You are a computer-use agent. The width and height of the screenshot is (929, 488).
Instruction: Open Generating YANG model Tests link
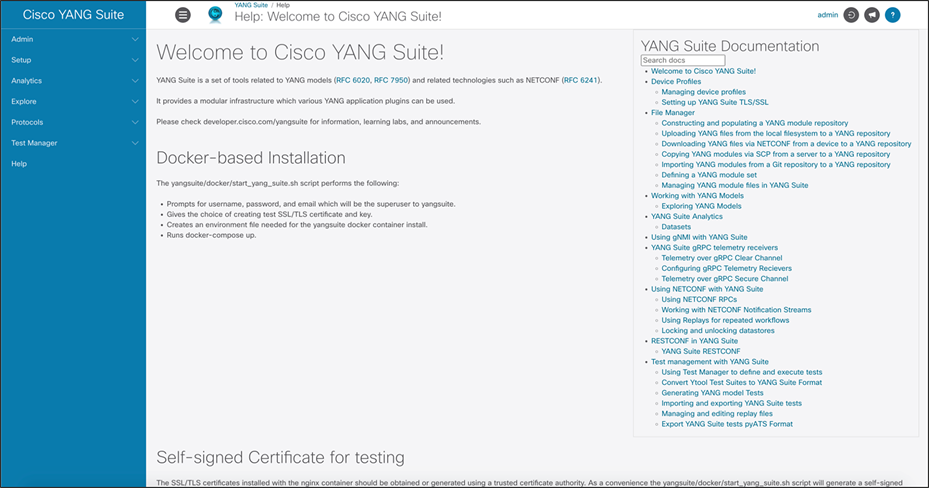coord(712,393)
